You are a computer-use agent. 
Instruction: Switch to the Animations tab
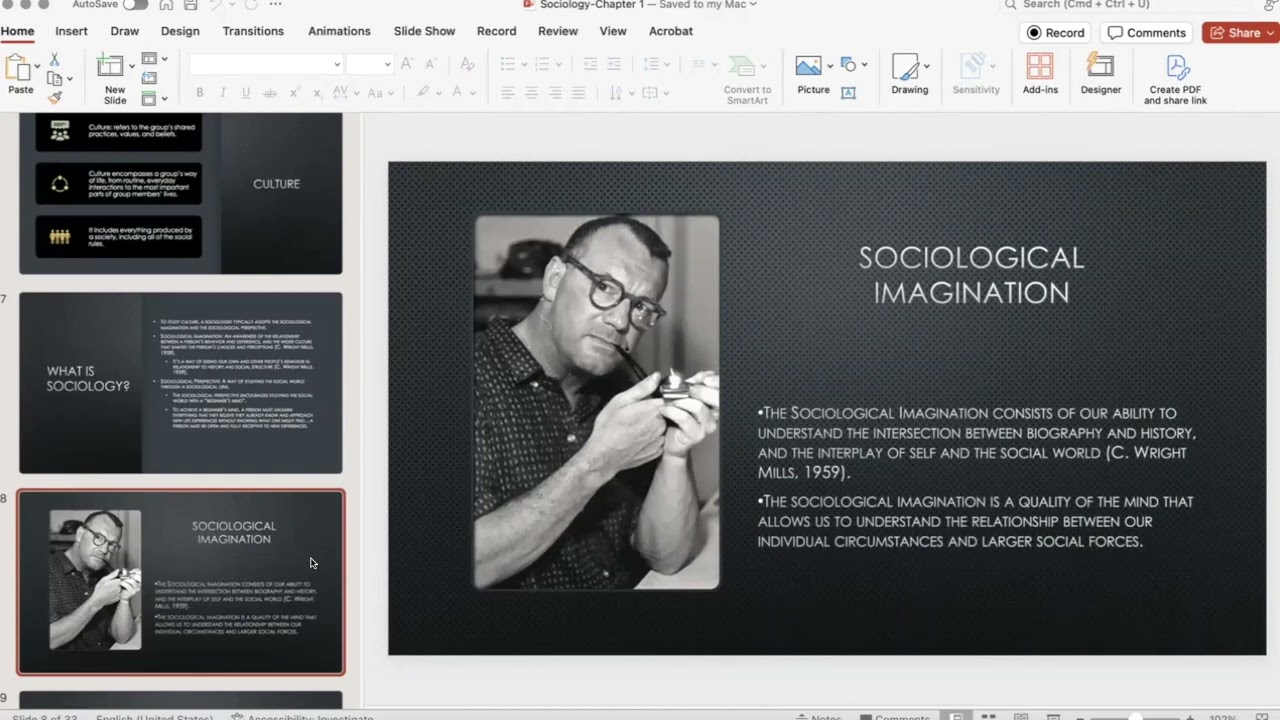click(339, 31)
